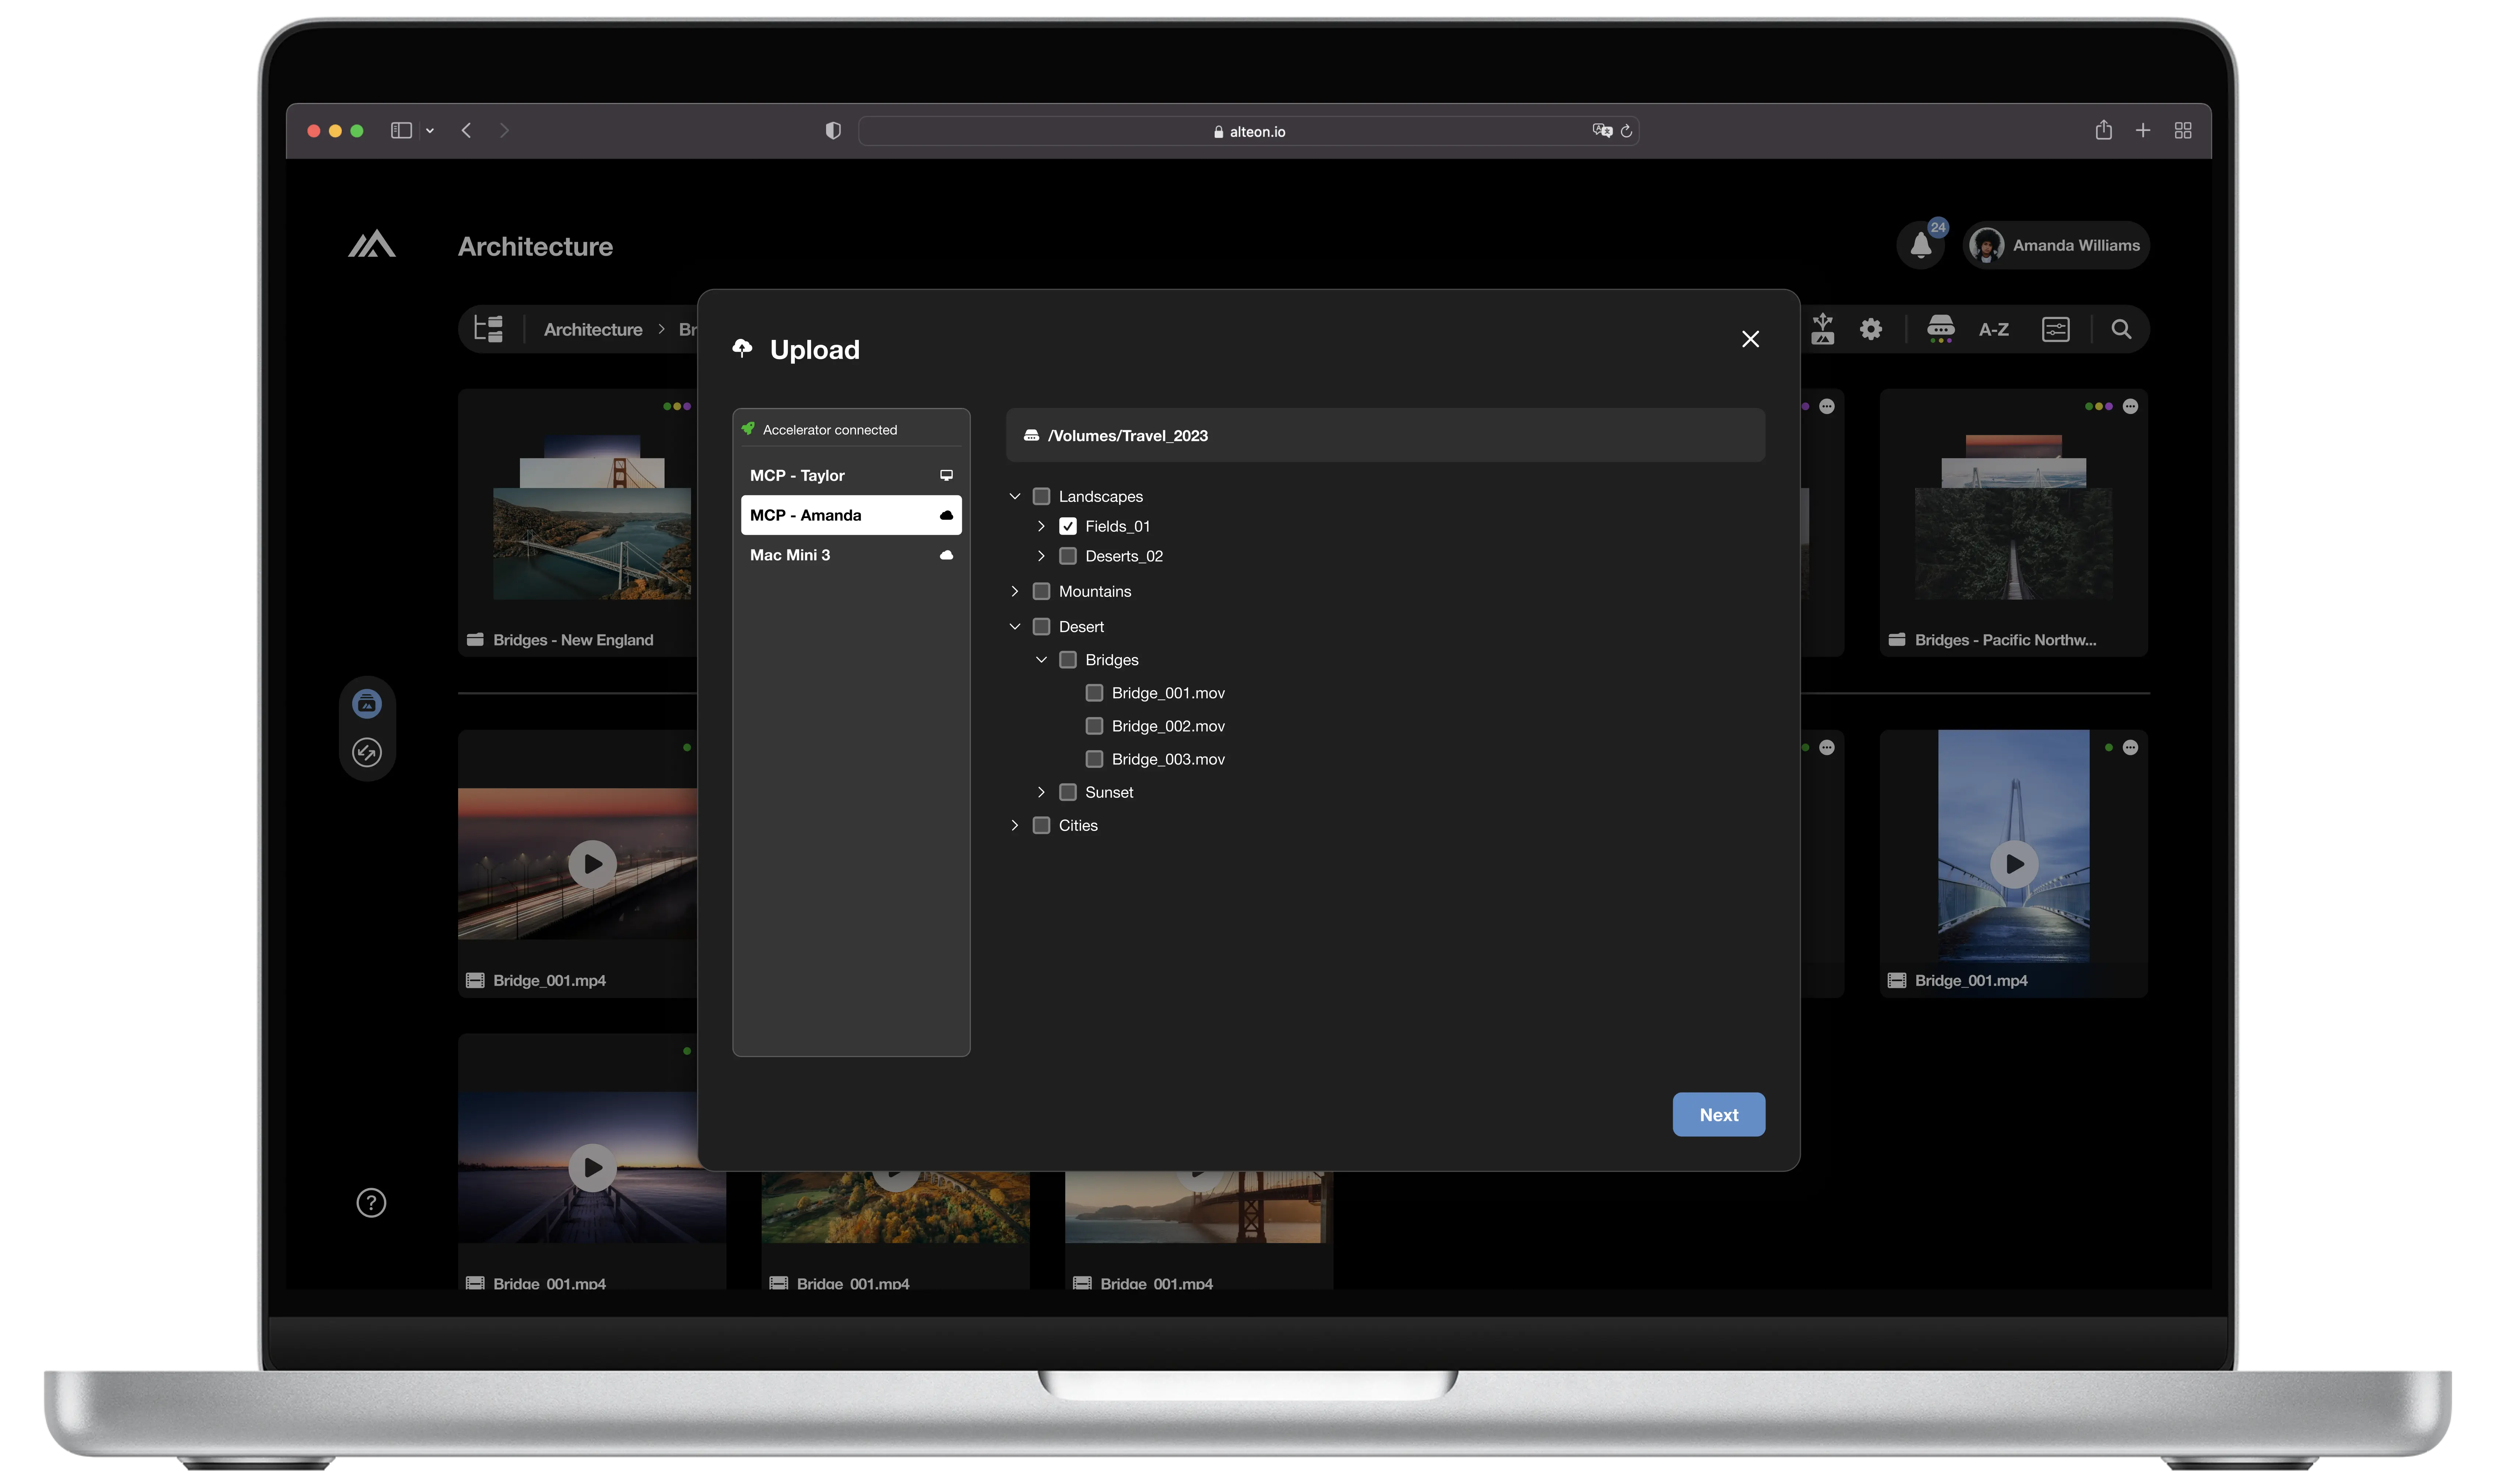Click the settings gear in the toolbar

pos(1871,329)
